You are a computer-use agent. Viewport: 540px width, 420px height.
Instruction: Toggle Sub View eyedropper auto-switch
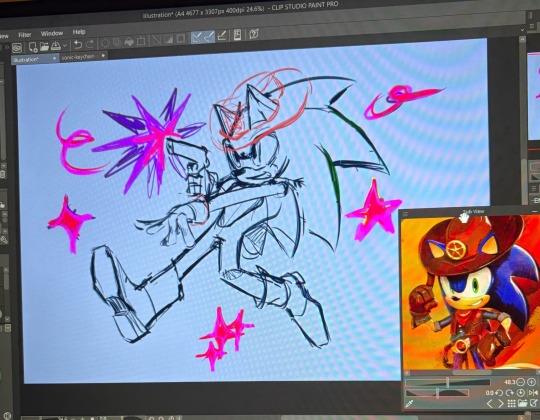[409, 404]
